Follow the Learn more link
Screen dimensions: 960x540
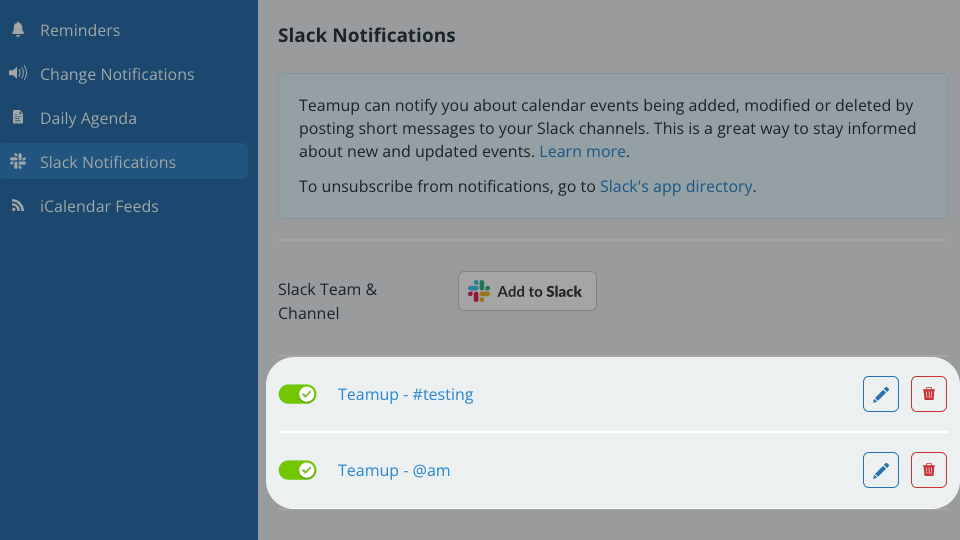pos(582,151)
